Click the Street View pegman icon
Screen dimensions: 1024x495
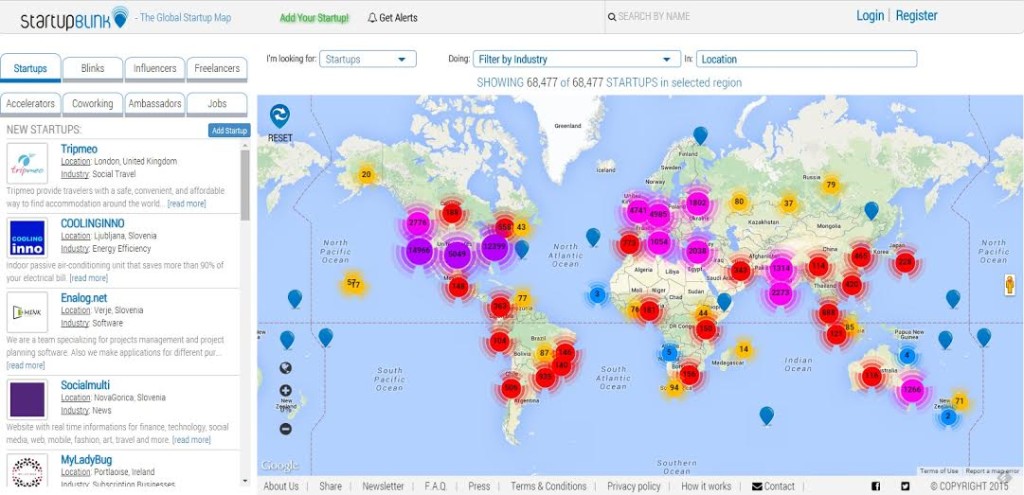(1010, 284)
